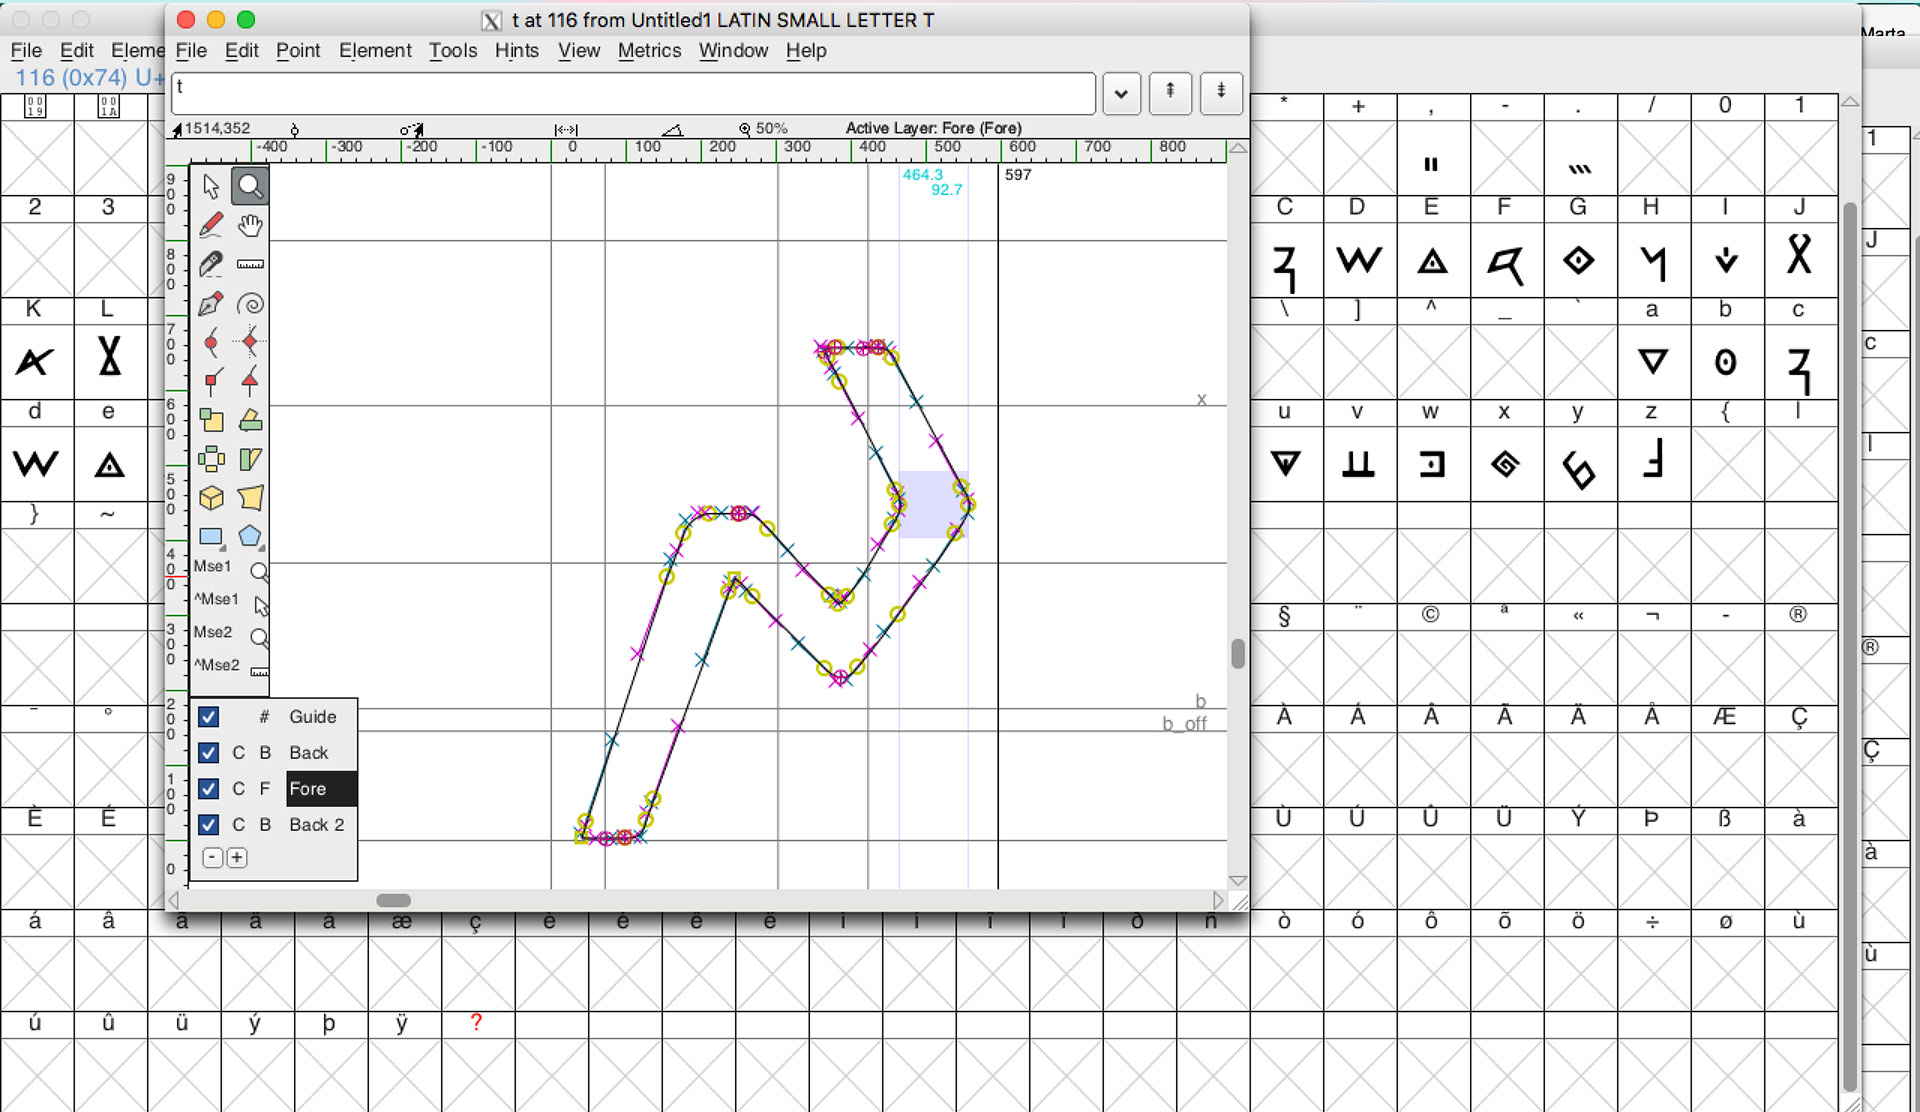Click the glyph editor scroll right arrow
The height and width of the screenshot is (1112, 1920).
point(1217,900)
